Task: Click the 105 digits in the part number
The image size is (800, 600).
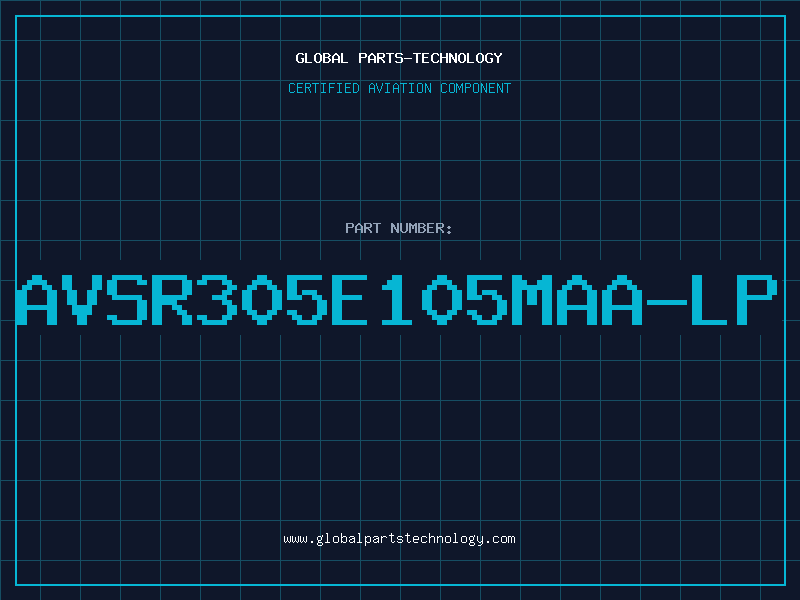Action: pyautogui.click(x=444, y=299)
